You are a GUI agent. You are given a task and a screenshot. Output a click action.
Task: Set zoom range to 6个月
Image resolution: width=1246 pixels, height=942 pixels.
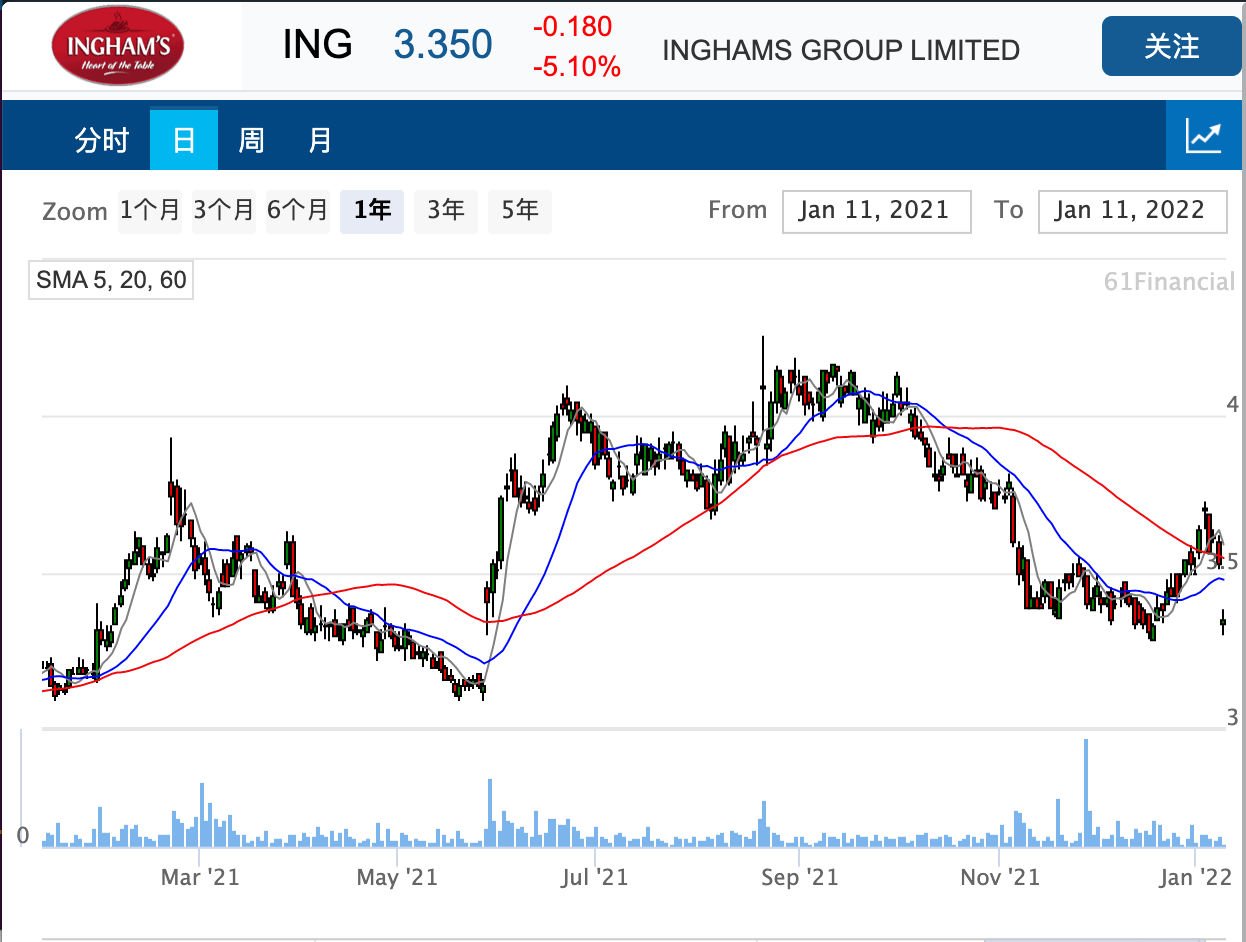point(298,211)
